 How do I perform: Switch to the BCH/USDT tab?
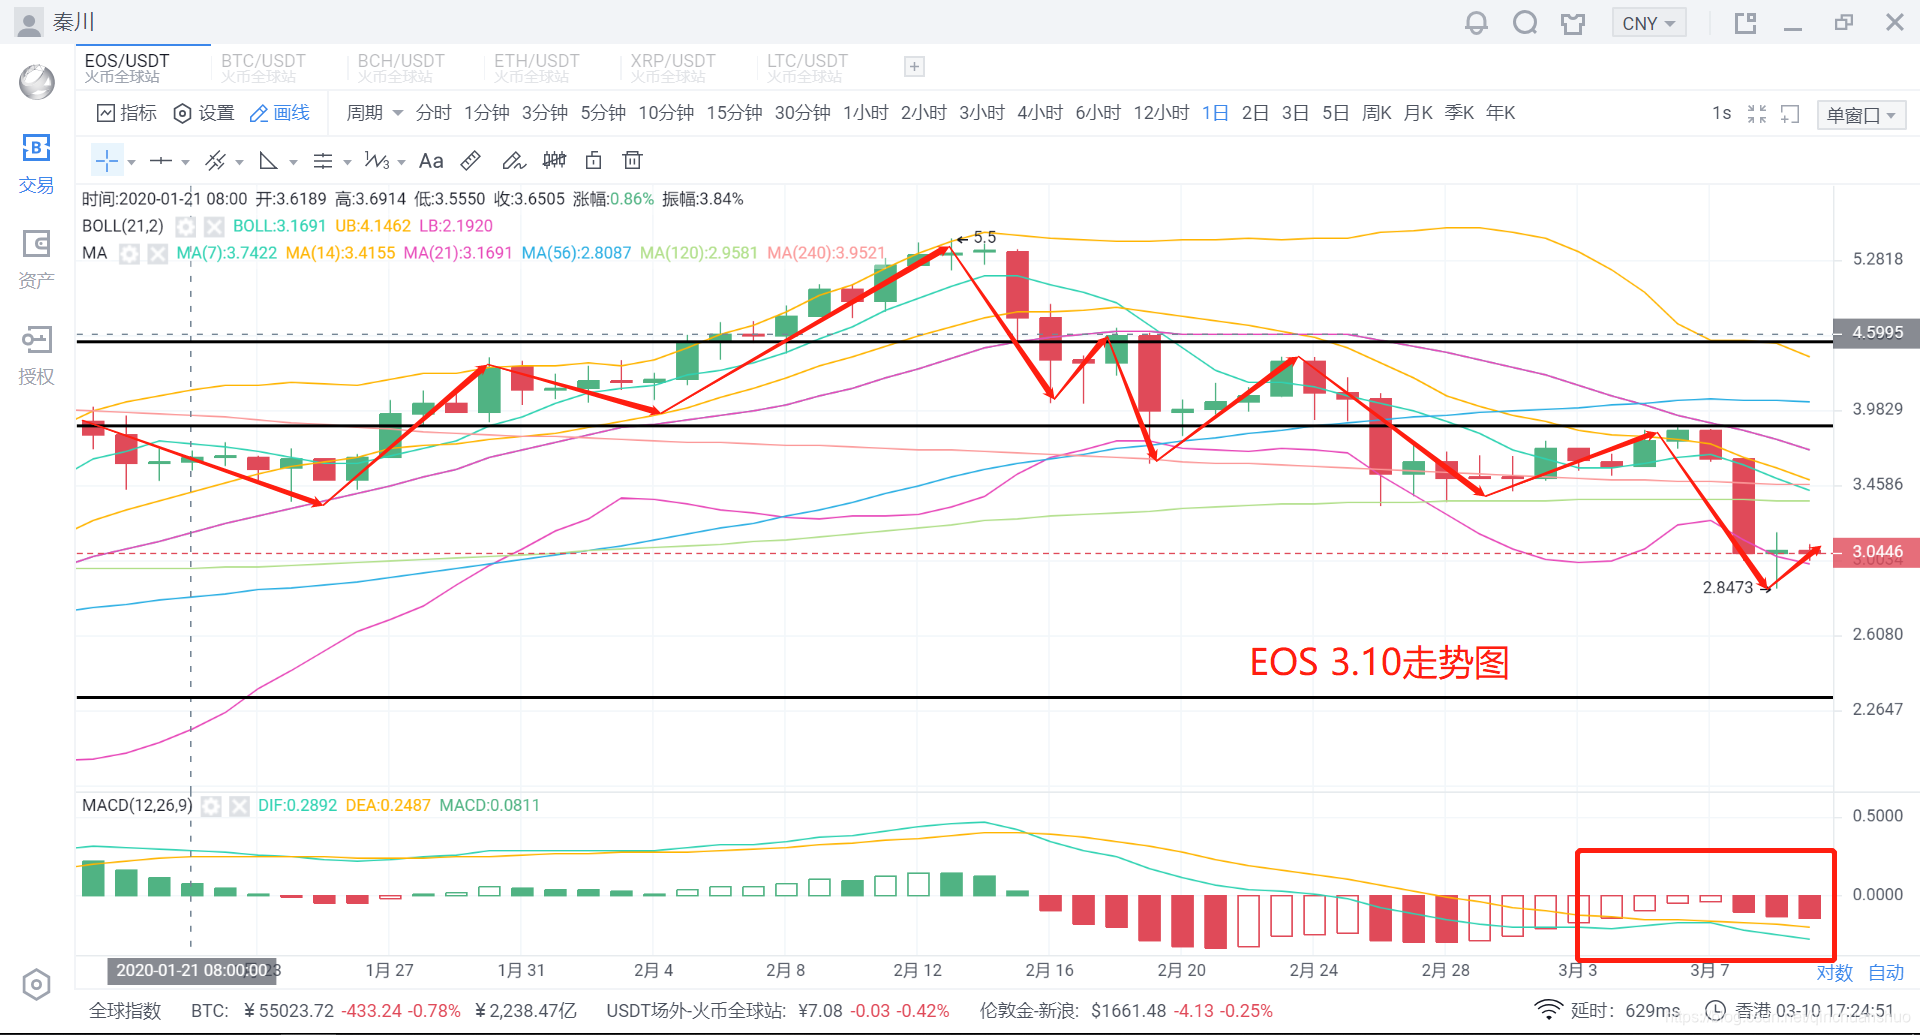[401, 68]
